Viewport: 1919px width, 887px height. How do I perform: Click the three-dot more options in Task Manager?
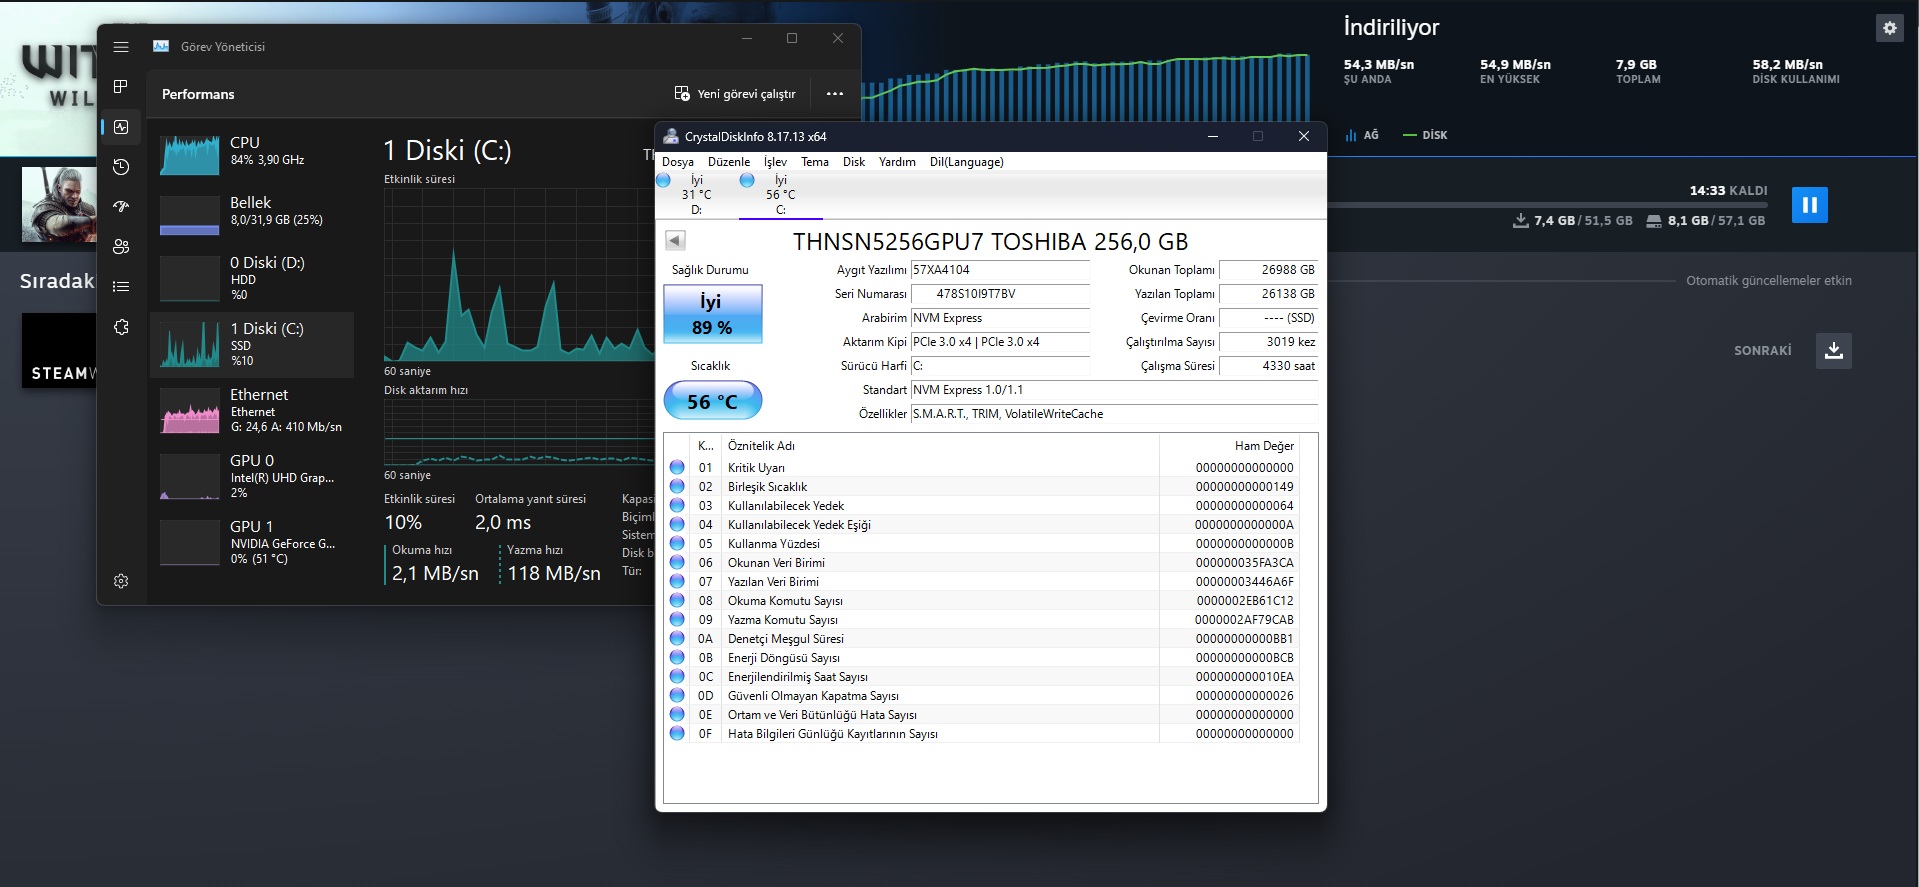click(835, 94)
